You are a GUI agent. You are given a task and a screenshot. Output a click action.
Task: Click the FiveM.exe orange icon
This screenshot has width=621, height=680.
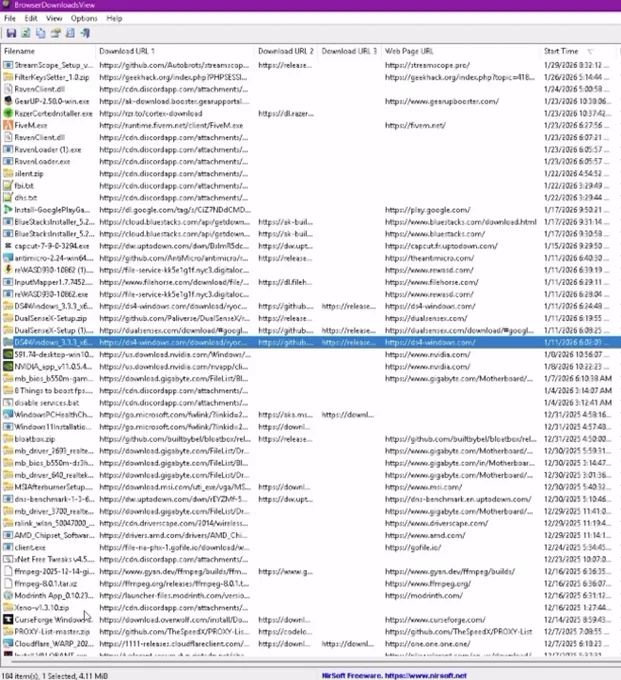tap(8, 125)
